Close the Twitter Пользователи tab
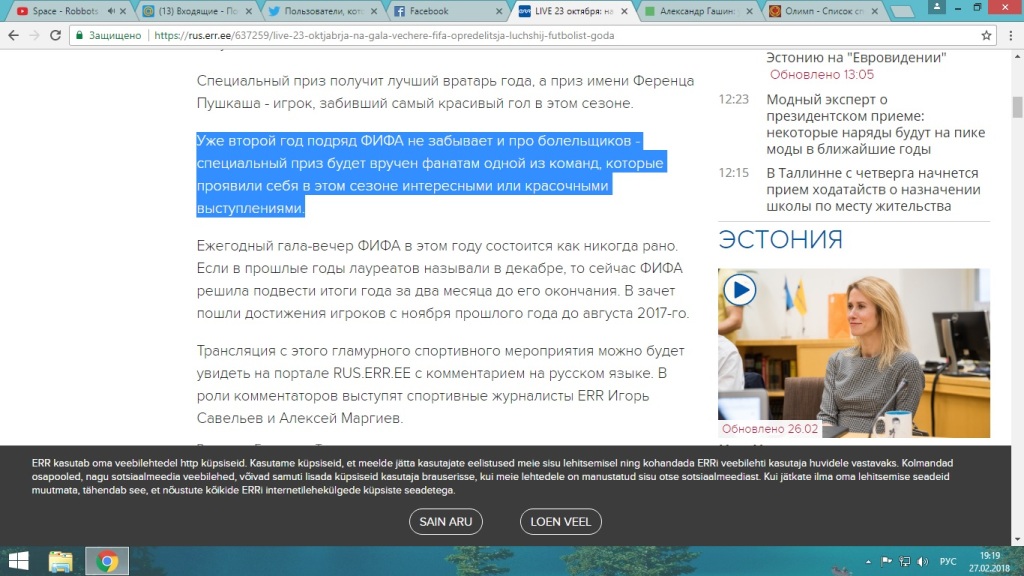This screenshot has width=1024, height=576. coord(374,11)
